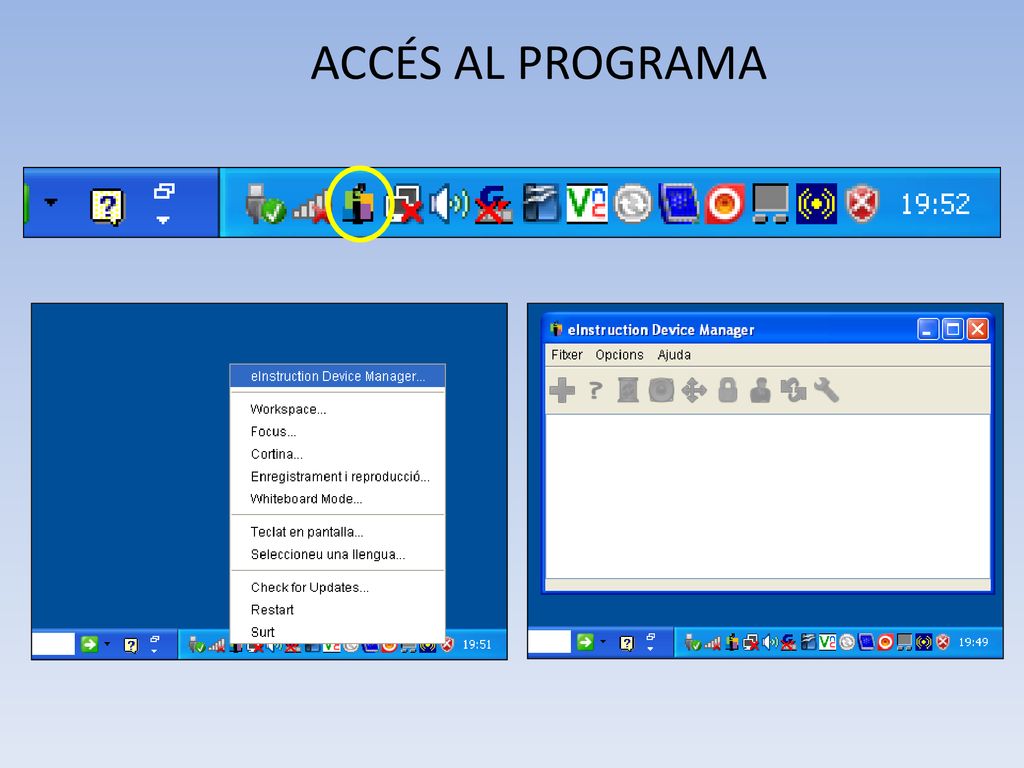Open the red security shield alert in the large strip

(x=861, y=204)
